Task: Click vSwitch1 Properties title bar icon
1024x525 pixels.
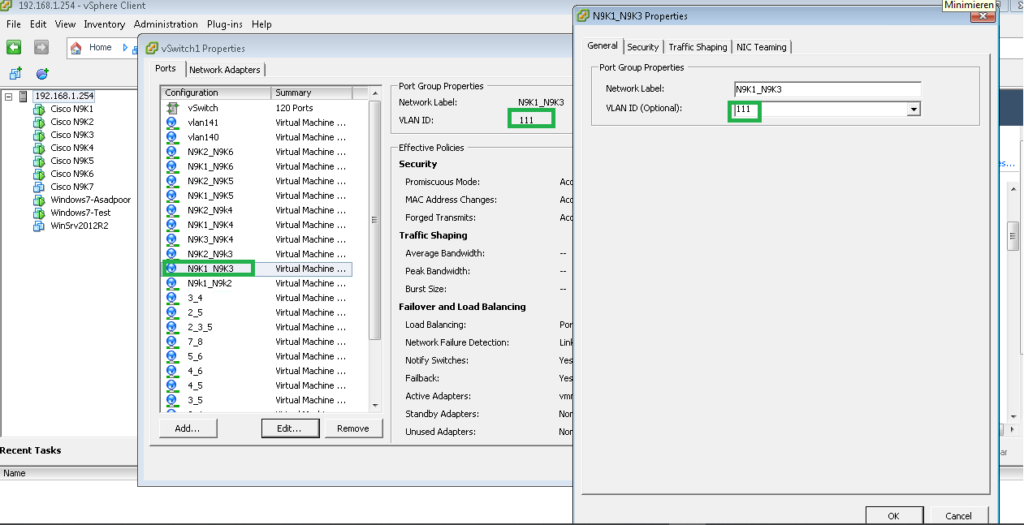Action: click(152, 48)
